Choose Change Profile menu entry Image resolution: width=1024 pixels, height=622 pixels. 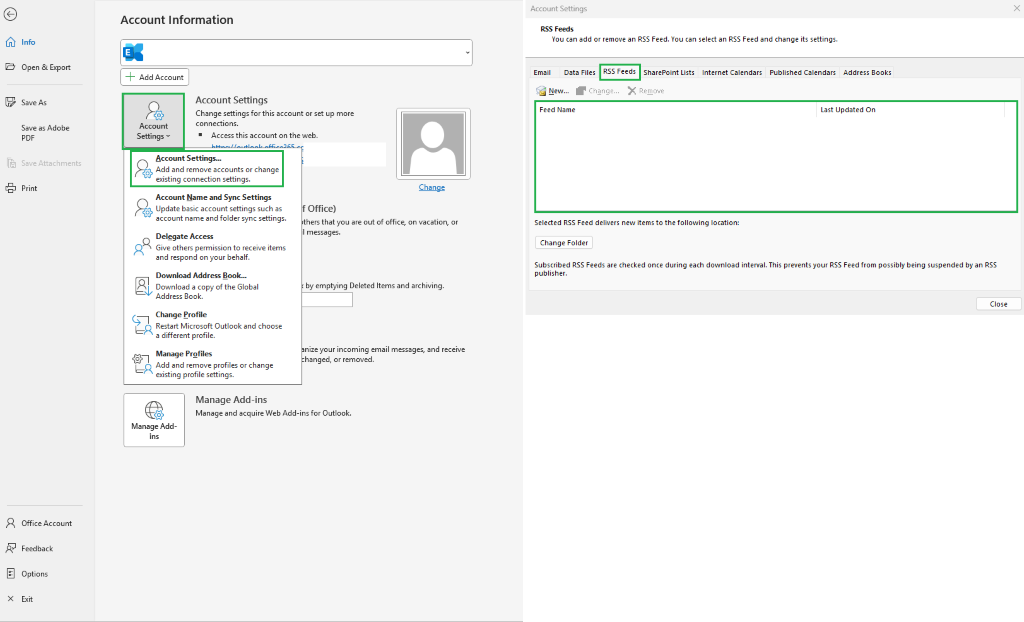211,325
